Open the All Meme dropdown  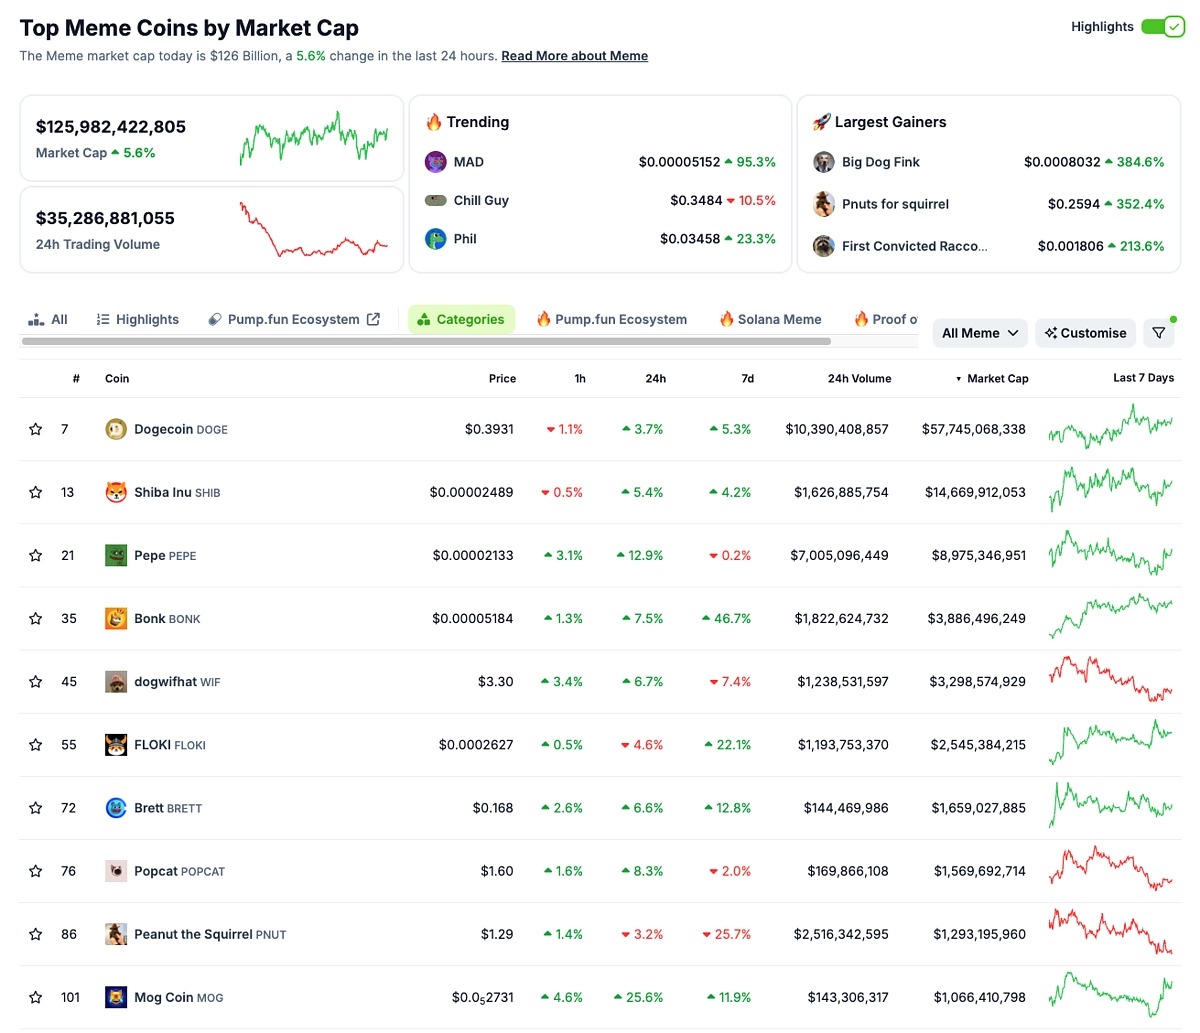tap(979, 332)
